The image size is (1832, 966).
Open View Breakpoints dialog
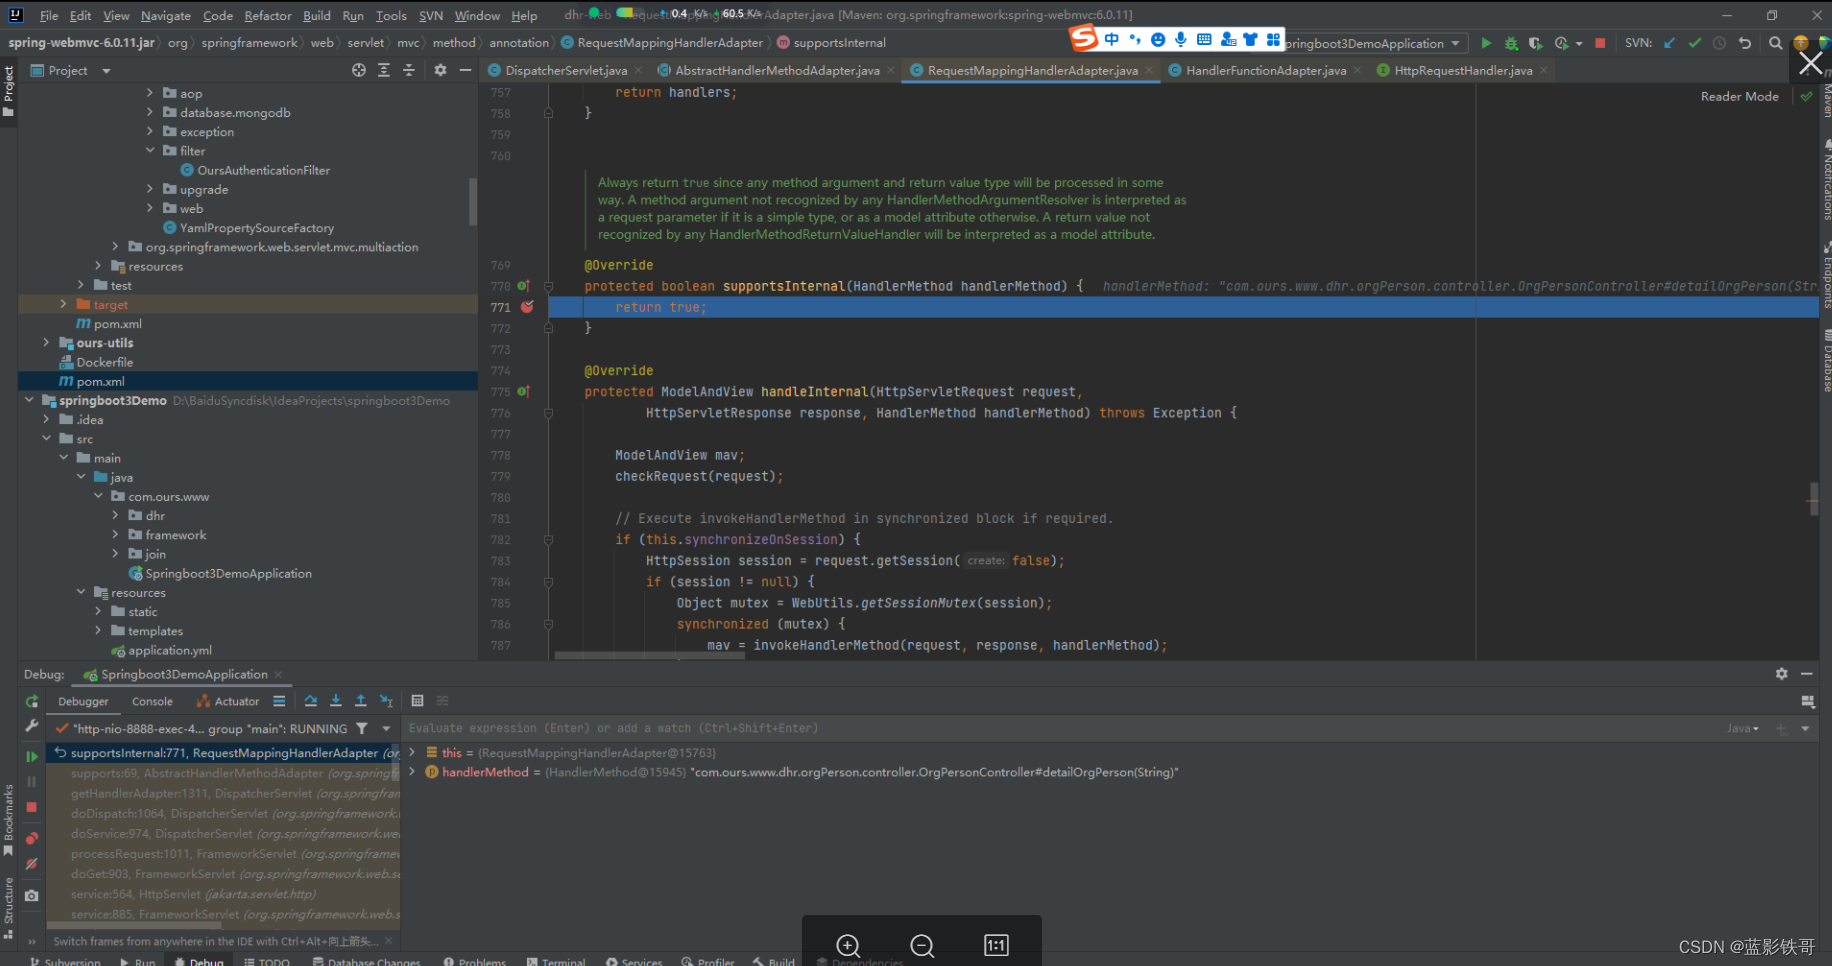[32, 838]
